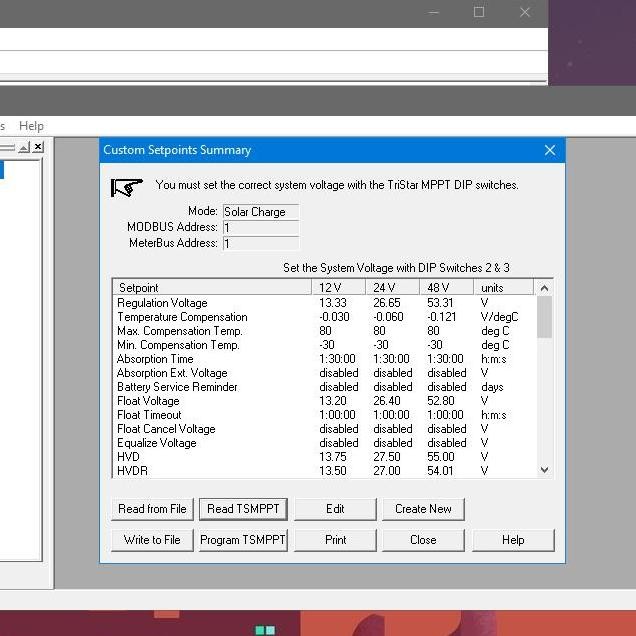Click the Mode field showing Solar Charge
The width and height of the screenshot is (636, 636).
tap(260, 212)
